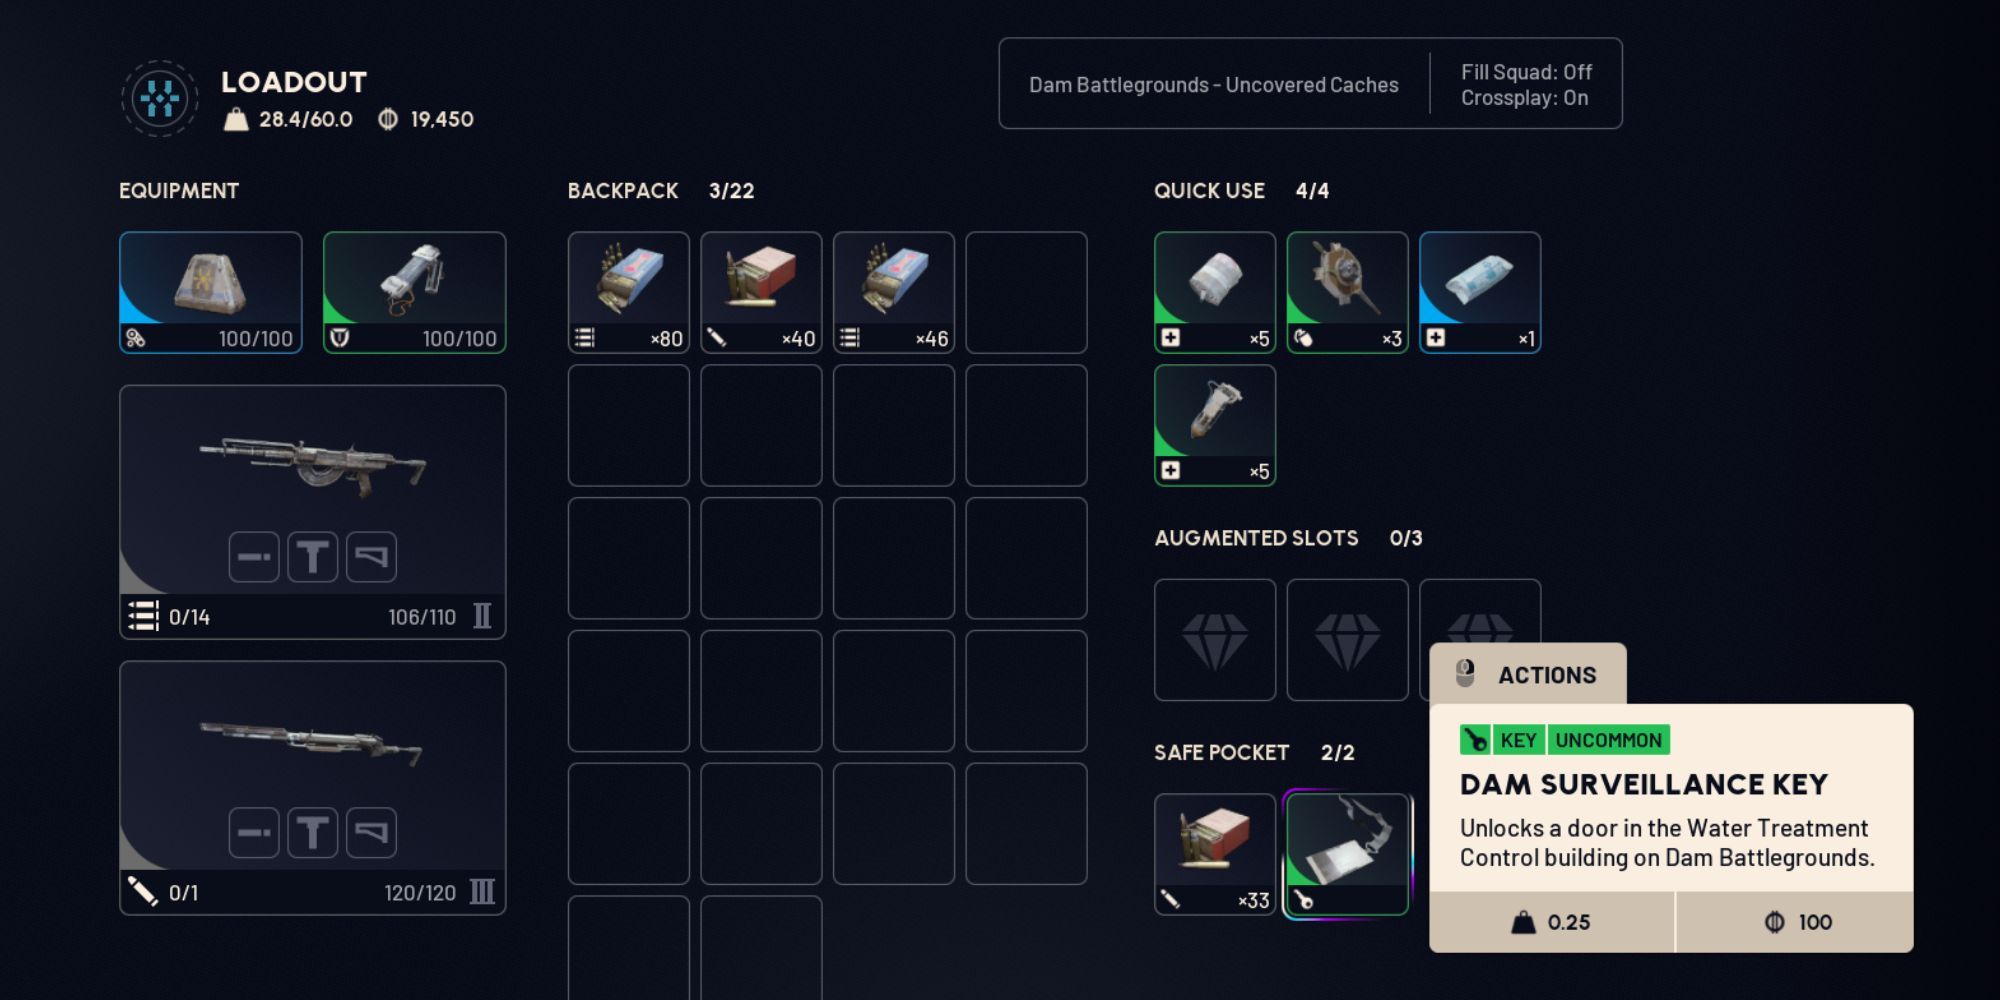Image resolution: width=2000 pixels, height=1000 pixels.
Task: Click the Dam Battlegrounds map selection panel
Action: coord(1214,84)
